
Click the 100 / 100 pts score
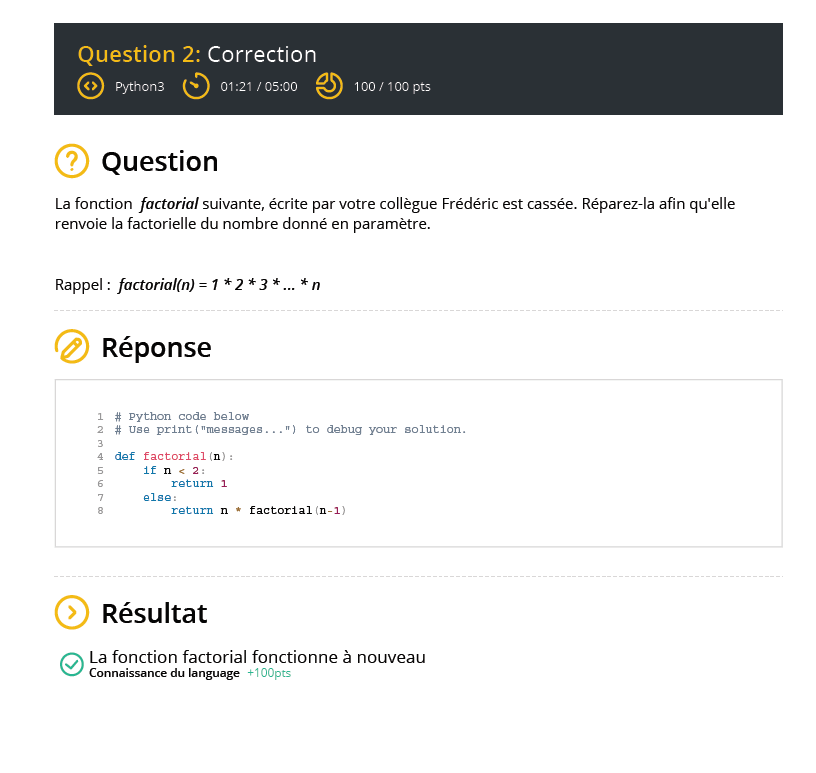click(x=392, y=87)
